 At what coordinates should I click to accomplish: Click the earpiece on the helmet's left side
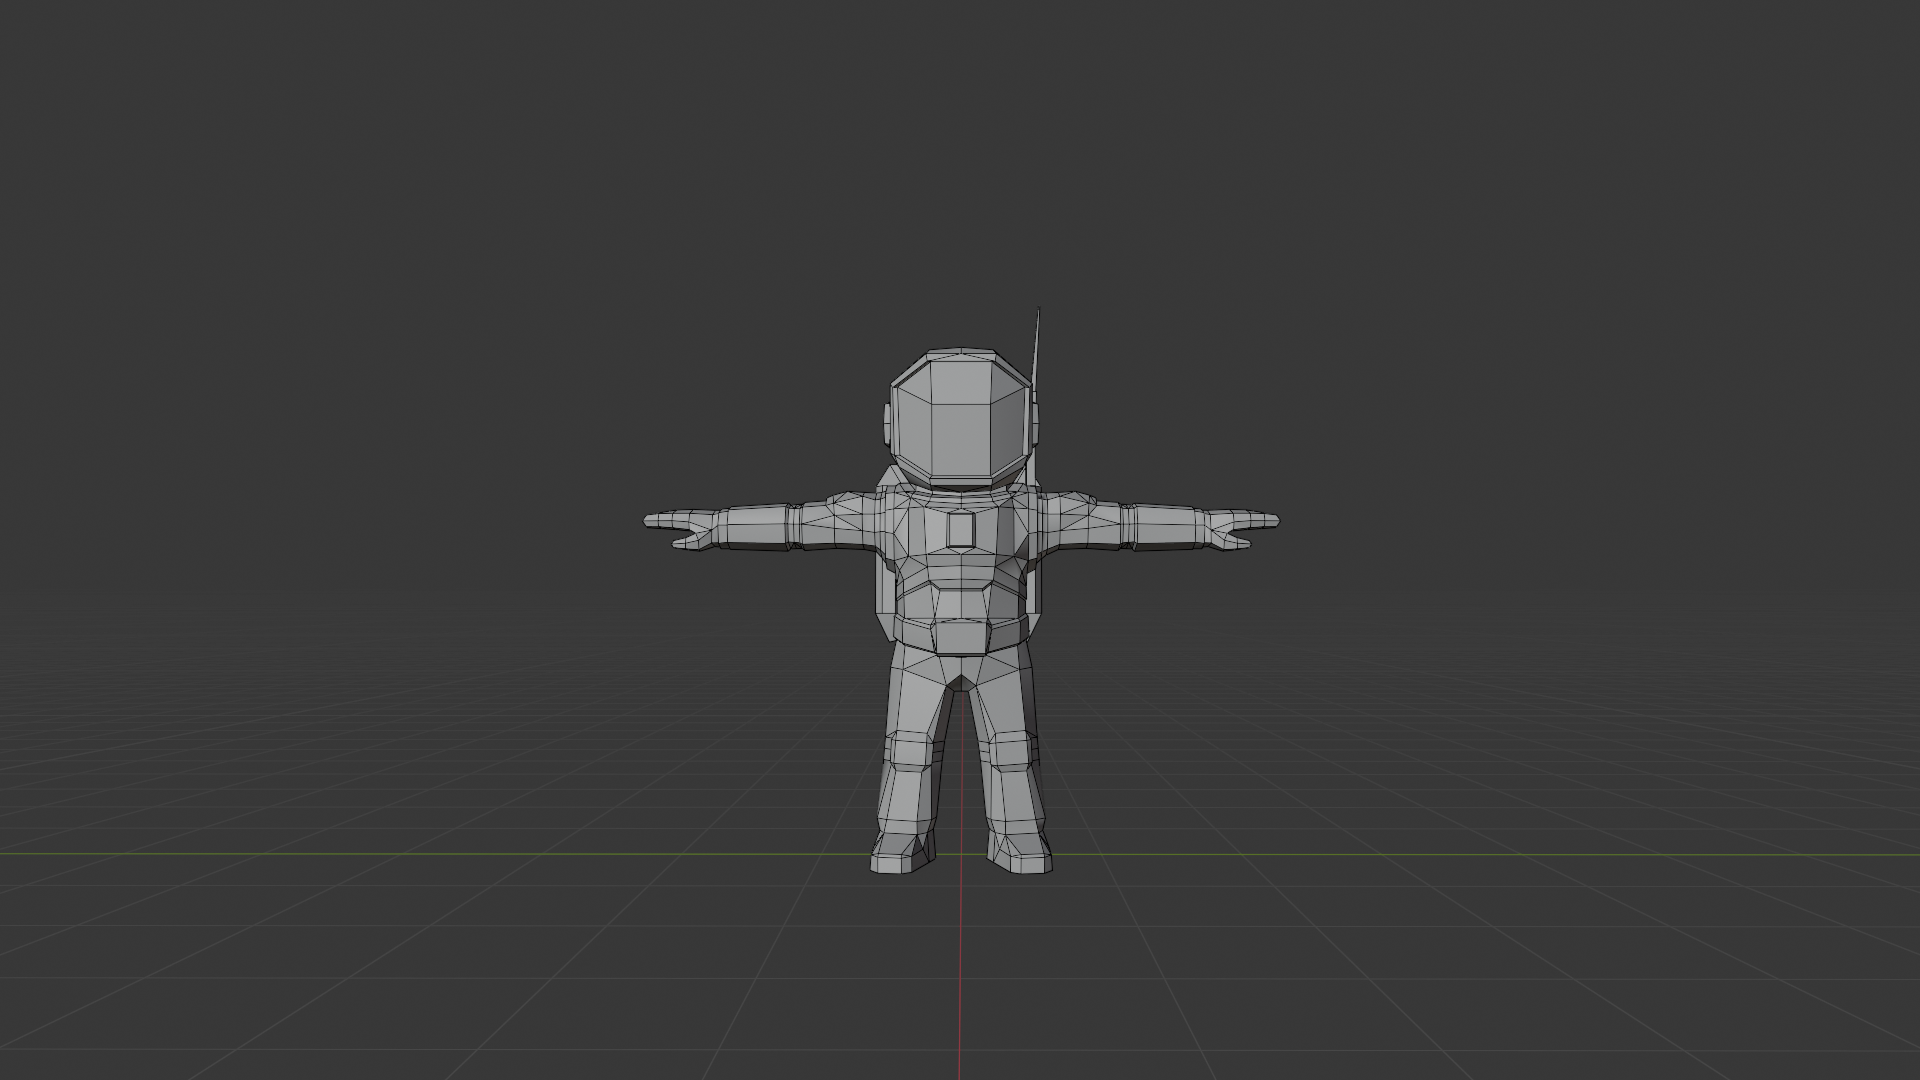[886, 425]
